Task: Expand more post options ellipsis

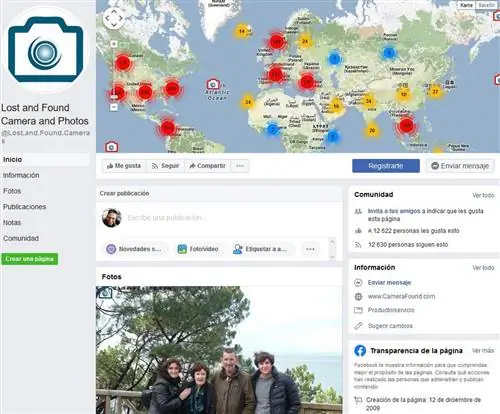Action: [x=310, y=249]
